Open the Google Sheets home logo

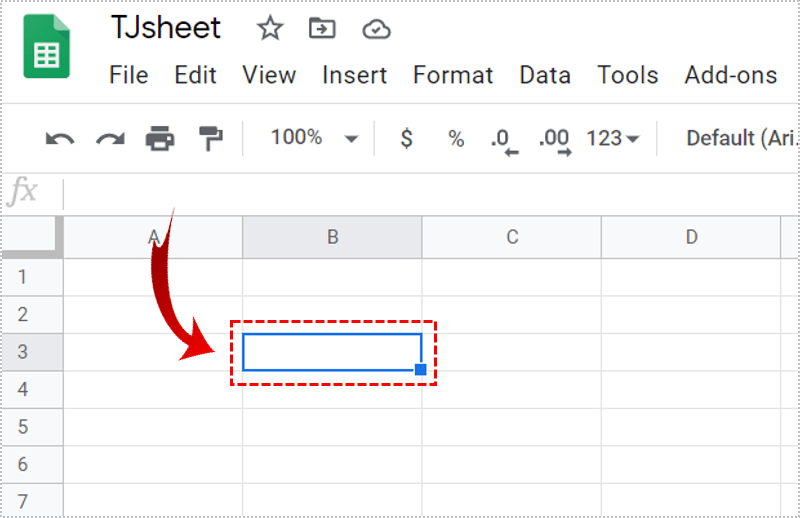coord(46,48)
